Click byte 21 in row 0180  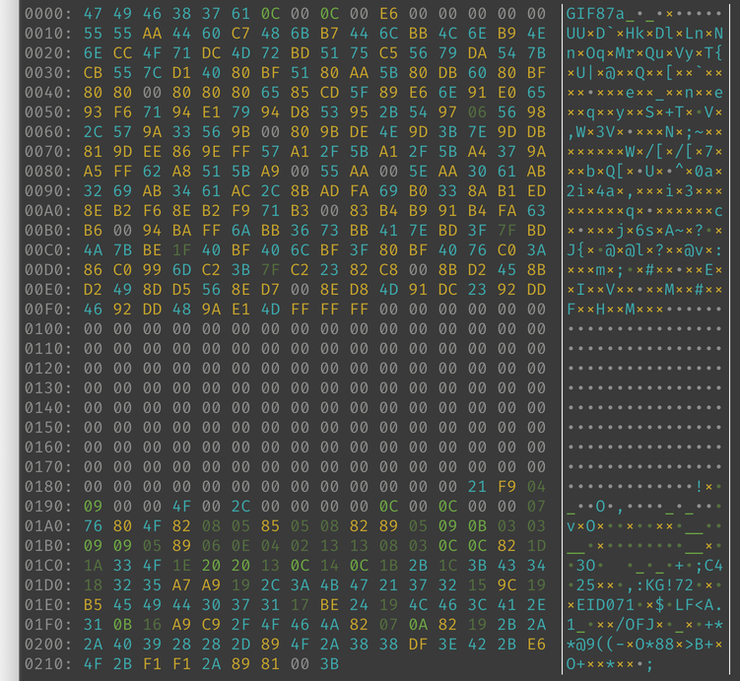[x=477, y=487]
